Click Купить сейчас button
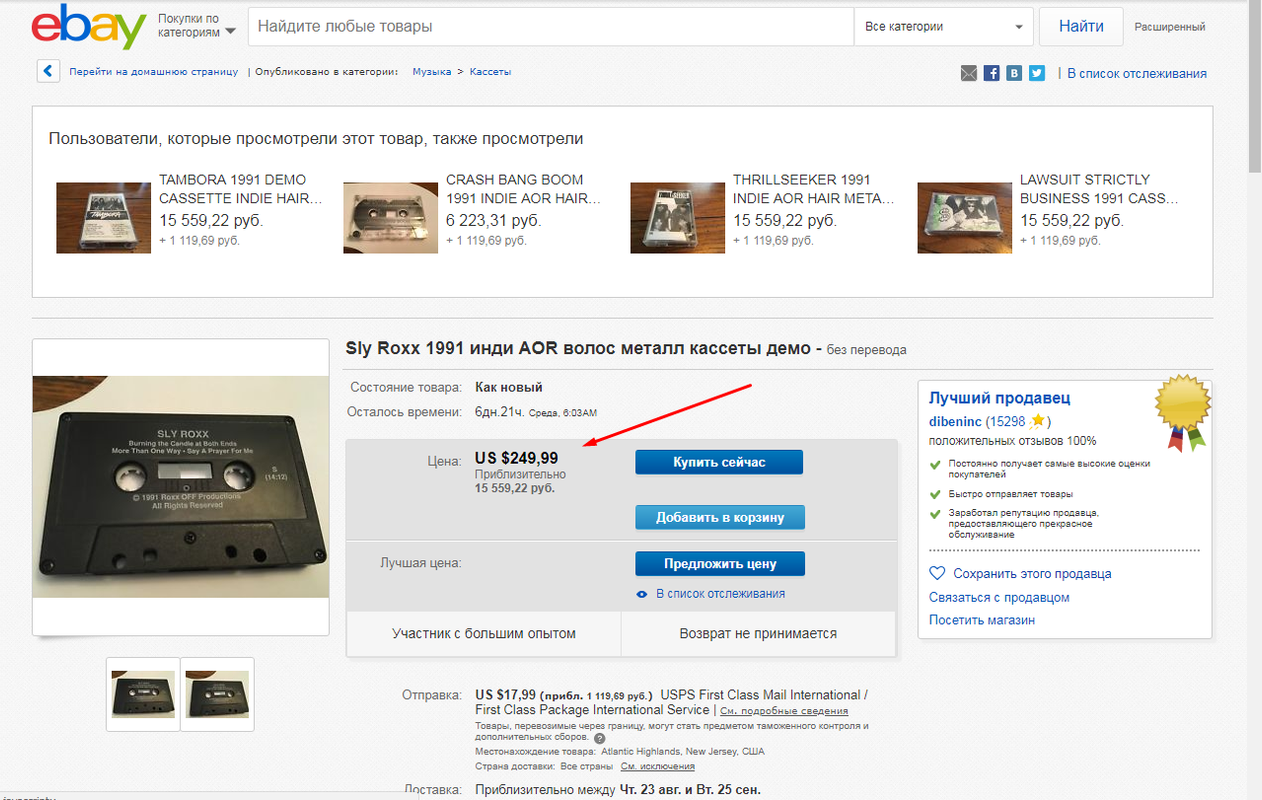1262x800 pixels. [x=719, y=462]
